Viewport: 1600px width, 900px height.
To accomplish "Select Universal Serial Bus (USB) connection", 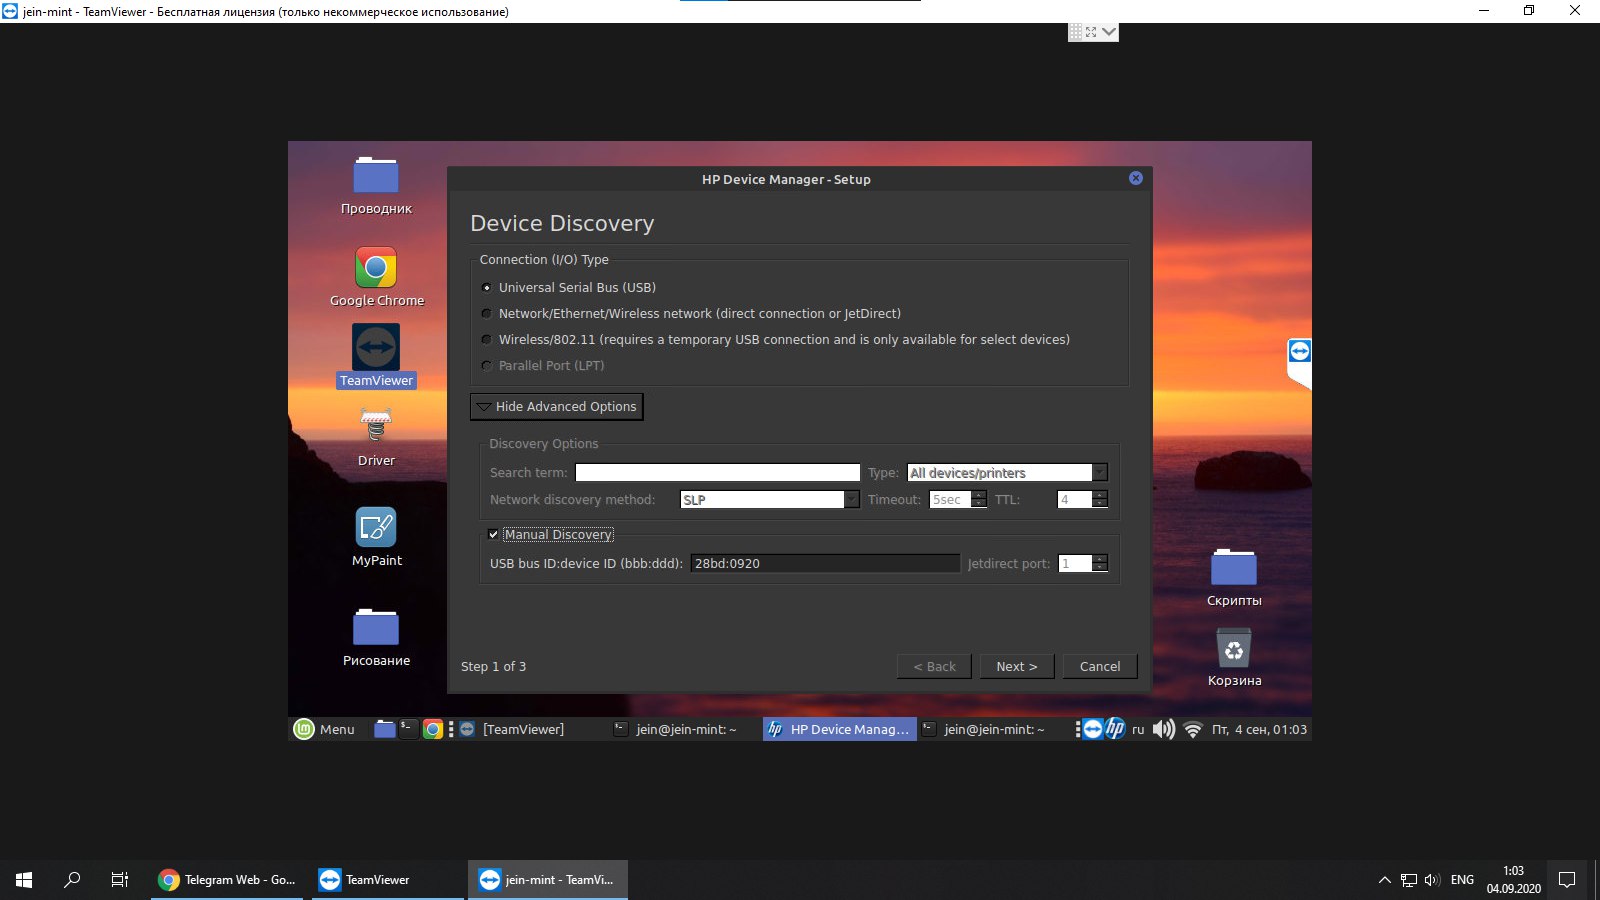I will pos(487,288).
